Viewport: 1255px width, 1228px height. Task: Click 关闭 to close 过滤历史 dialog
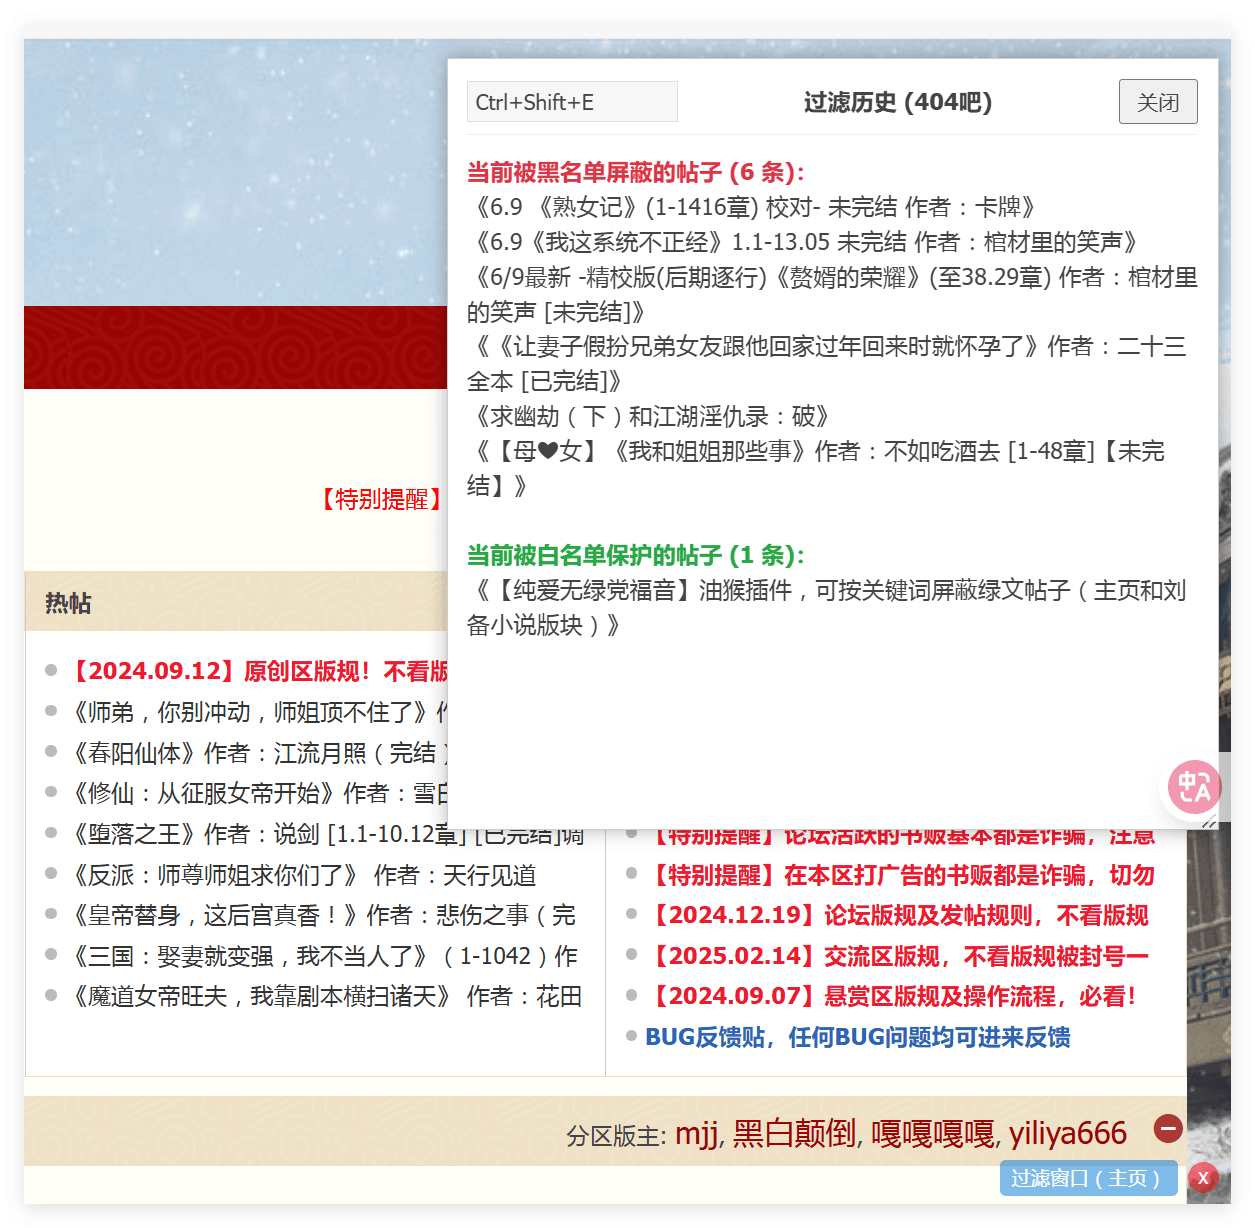[1157, 101]
